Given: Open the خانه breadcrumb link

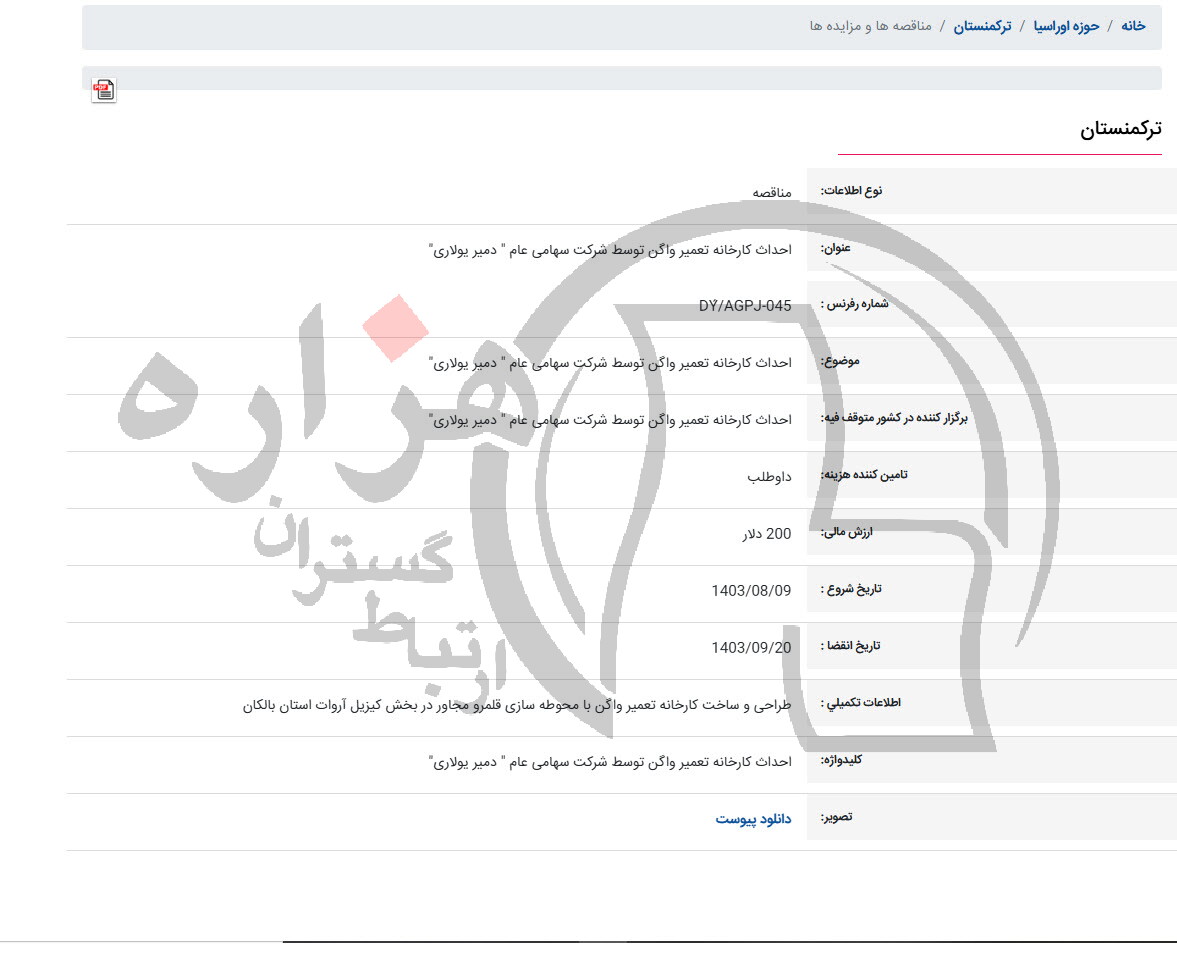Looking at the screenshot, I should click(x=1133, y=25).
